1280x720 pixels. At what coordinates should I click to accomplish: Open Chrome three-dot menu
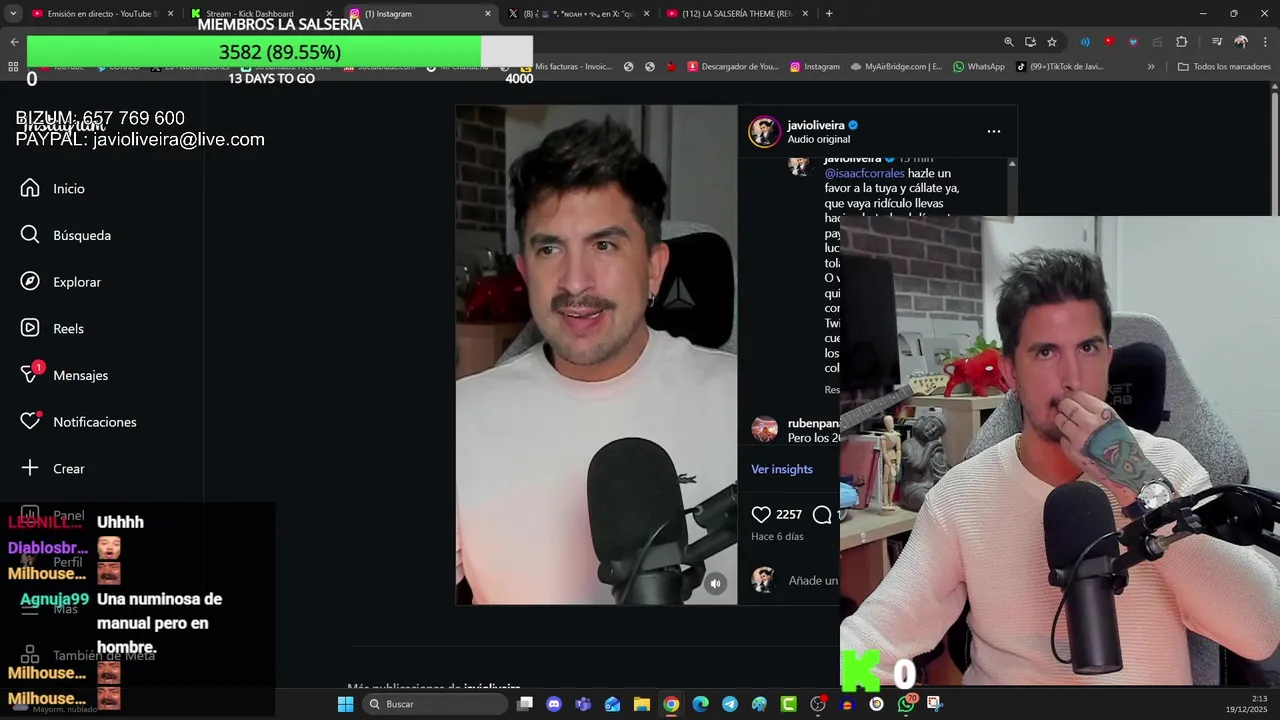1265,42
